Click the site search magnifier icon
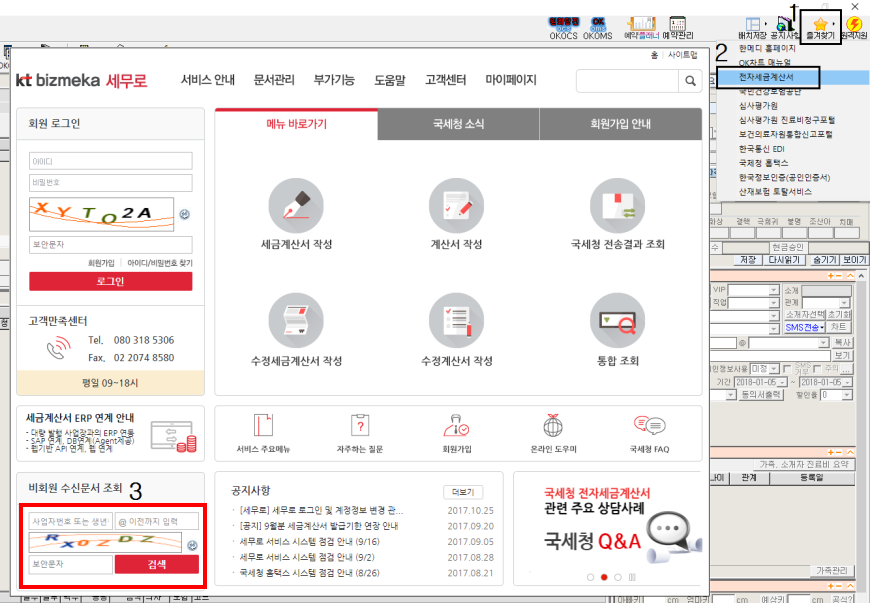This screenshot has height=603, width=870. point(690,81)
